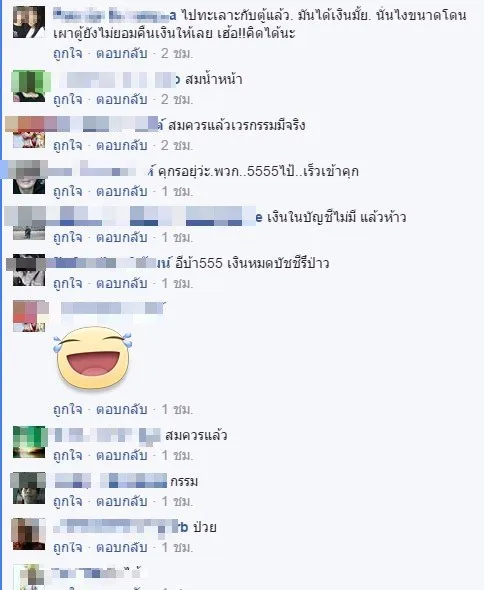Open avatar beside the 'สมควรแล้ว' comment
Screen dimensions: 484x590
coord(29,442)
